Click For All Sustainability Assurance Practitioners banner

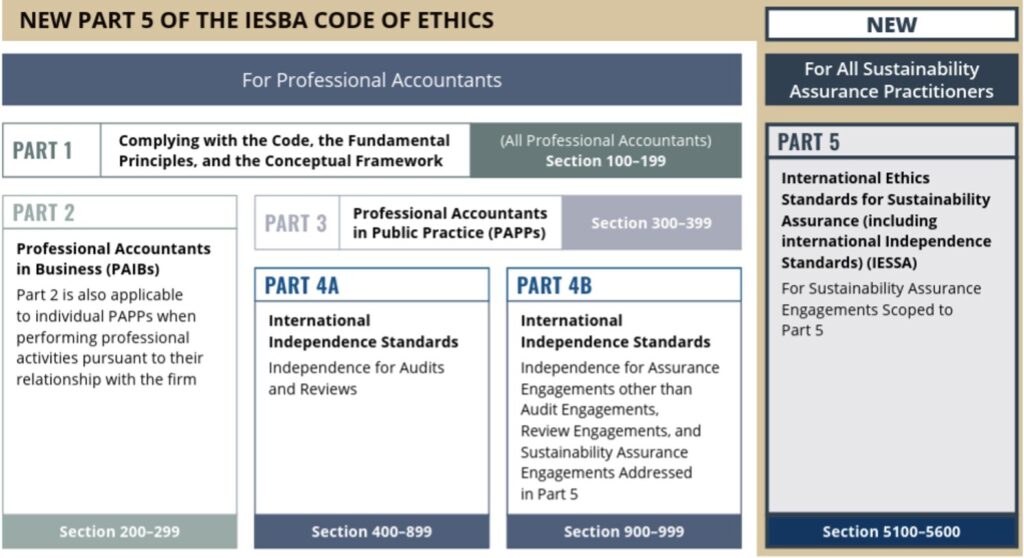(891, 80)
